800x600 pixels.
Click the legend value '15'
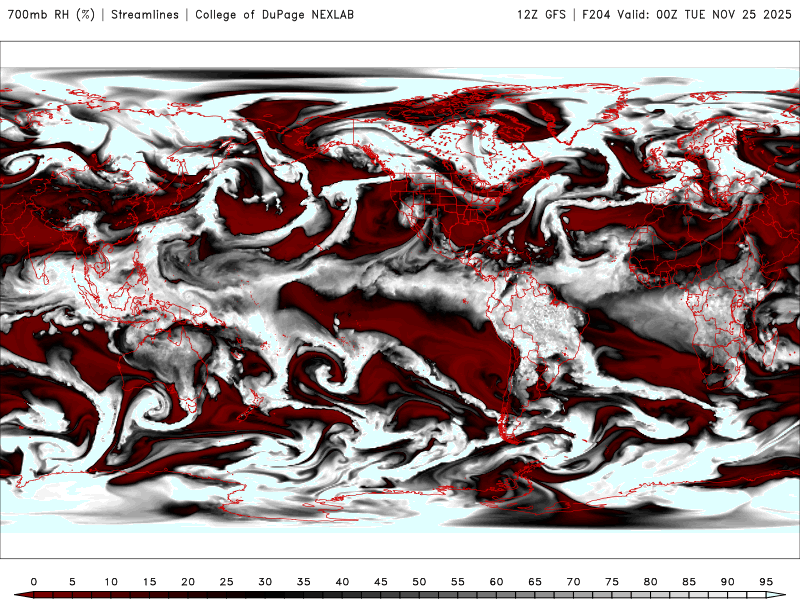149,582
